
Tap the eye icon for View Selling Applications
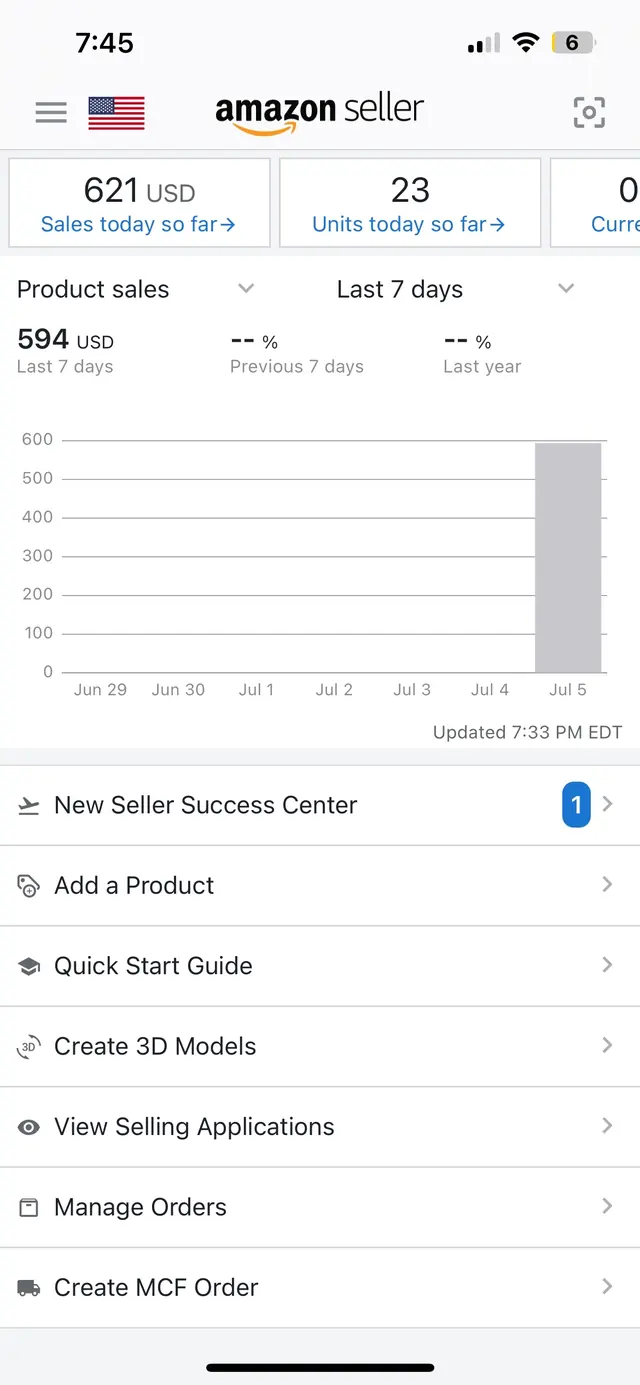pyautogui.click(x=29, y=1127)
